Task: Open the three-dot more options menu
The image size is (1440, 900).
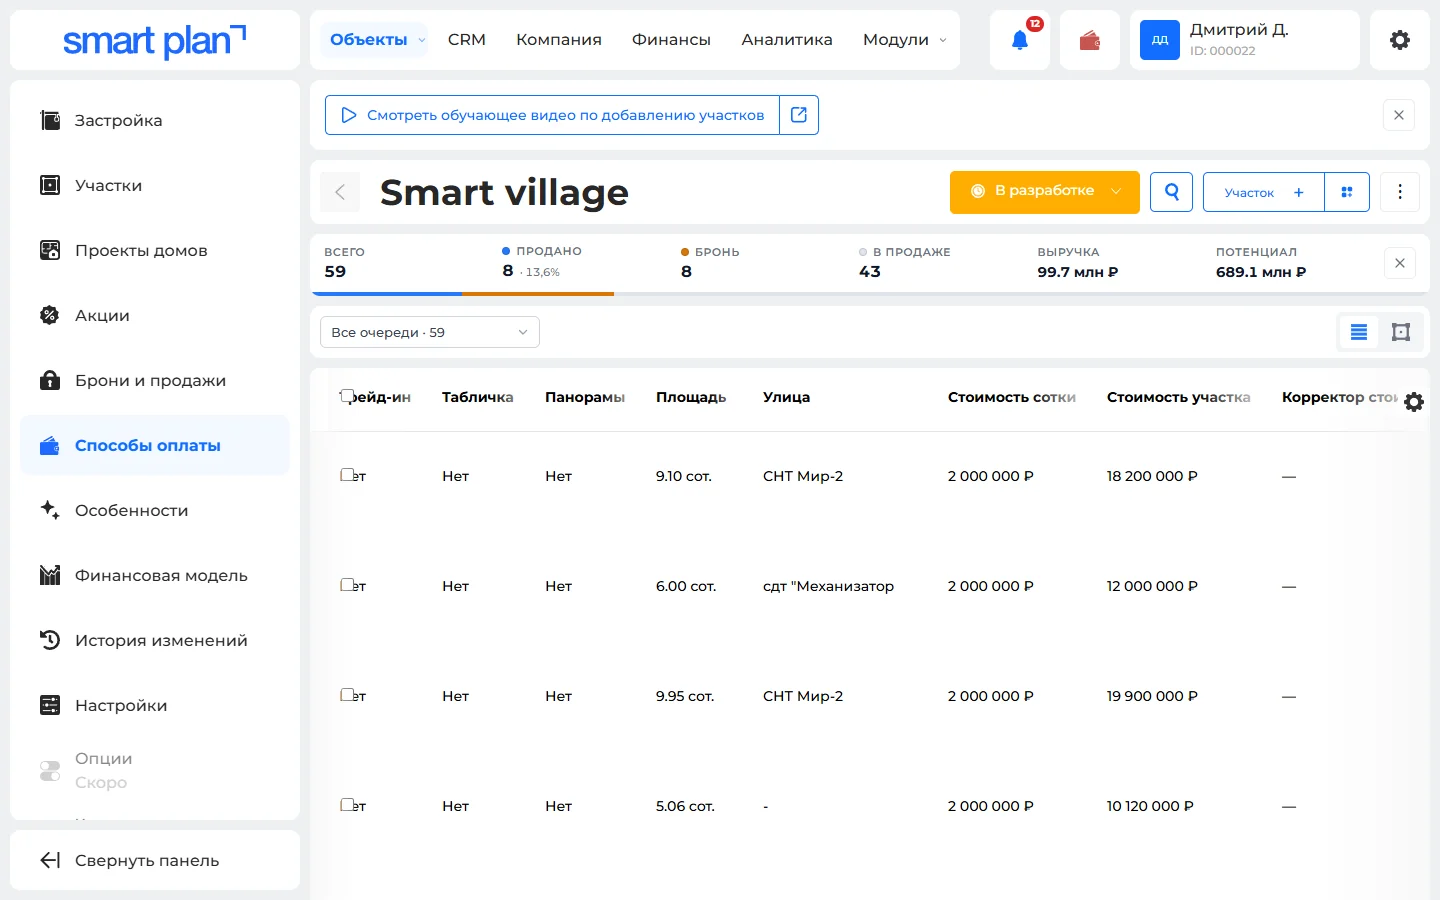Action: [1400, 192]
